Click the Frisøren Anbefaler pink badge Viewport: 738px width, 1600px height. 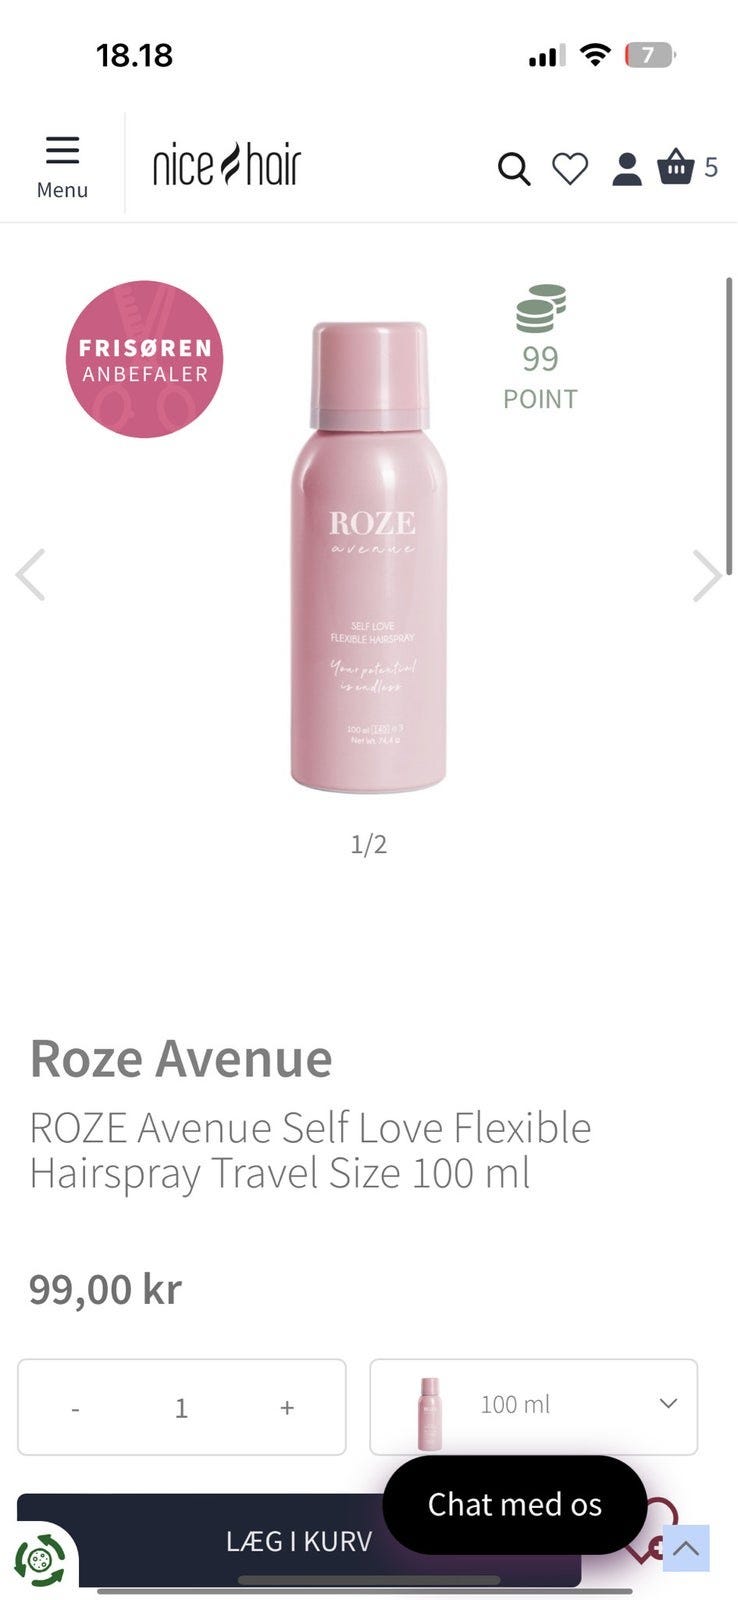tap(145, 359)
